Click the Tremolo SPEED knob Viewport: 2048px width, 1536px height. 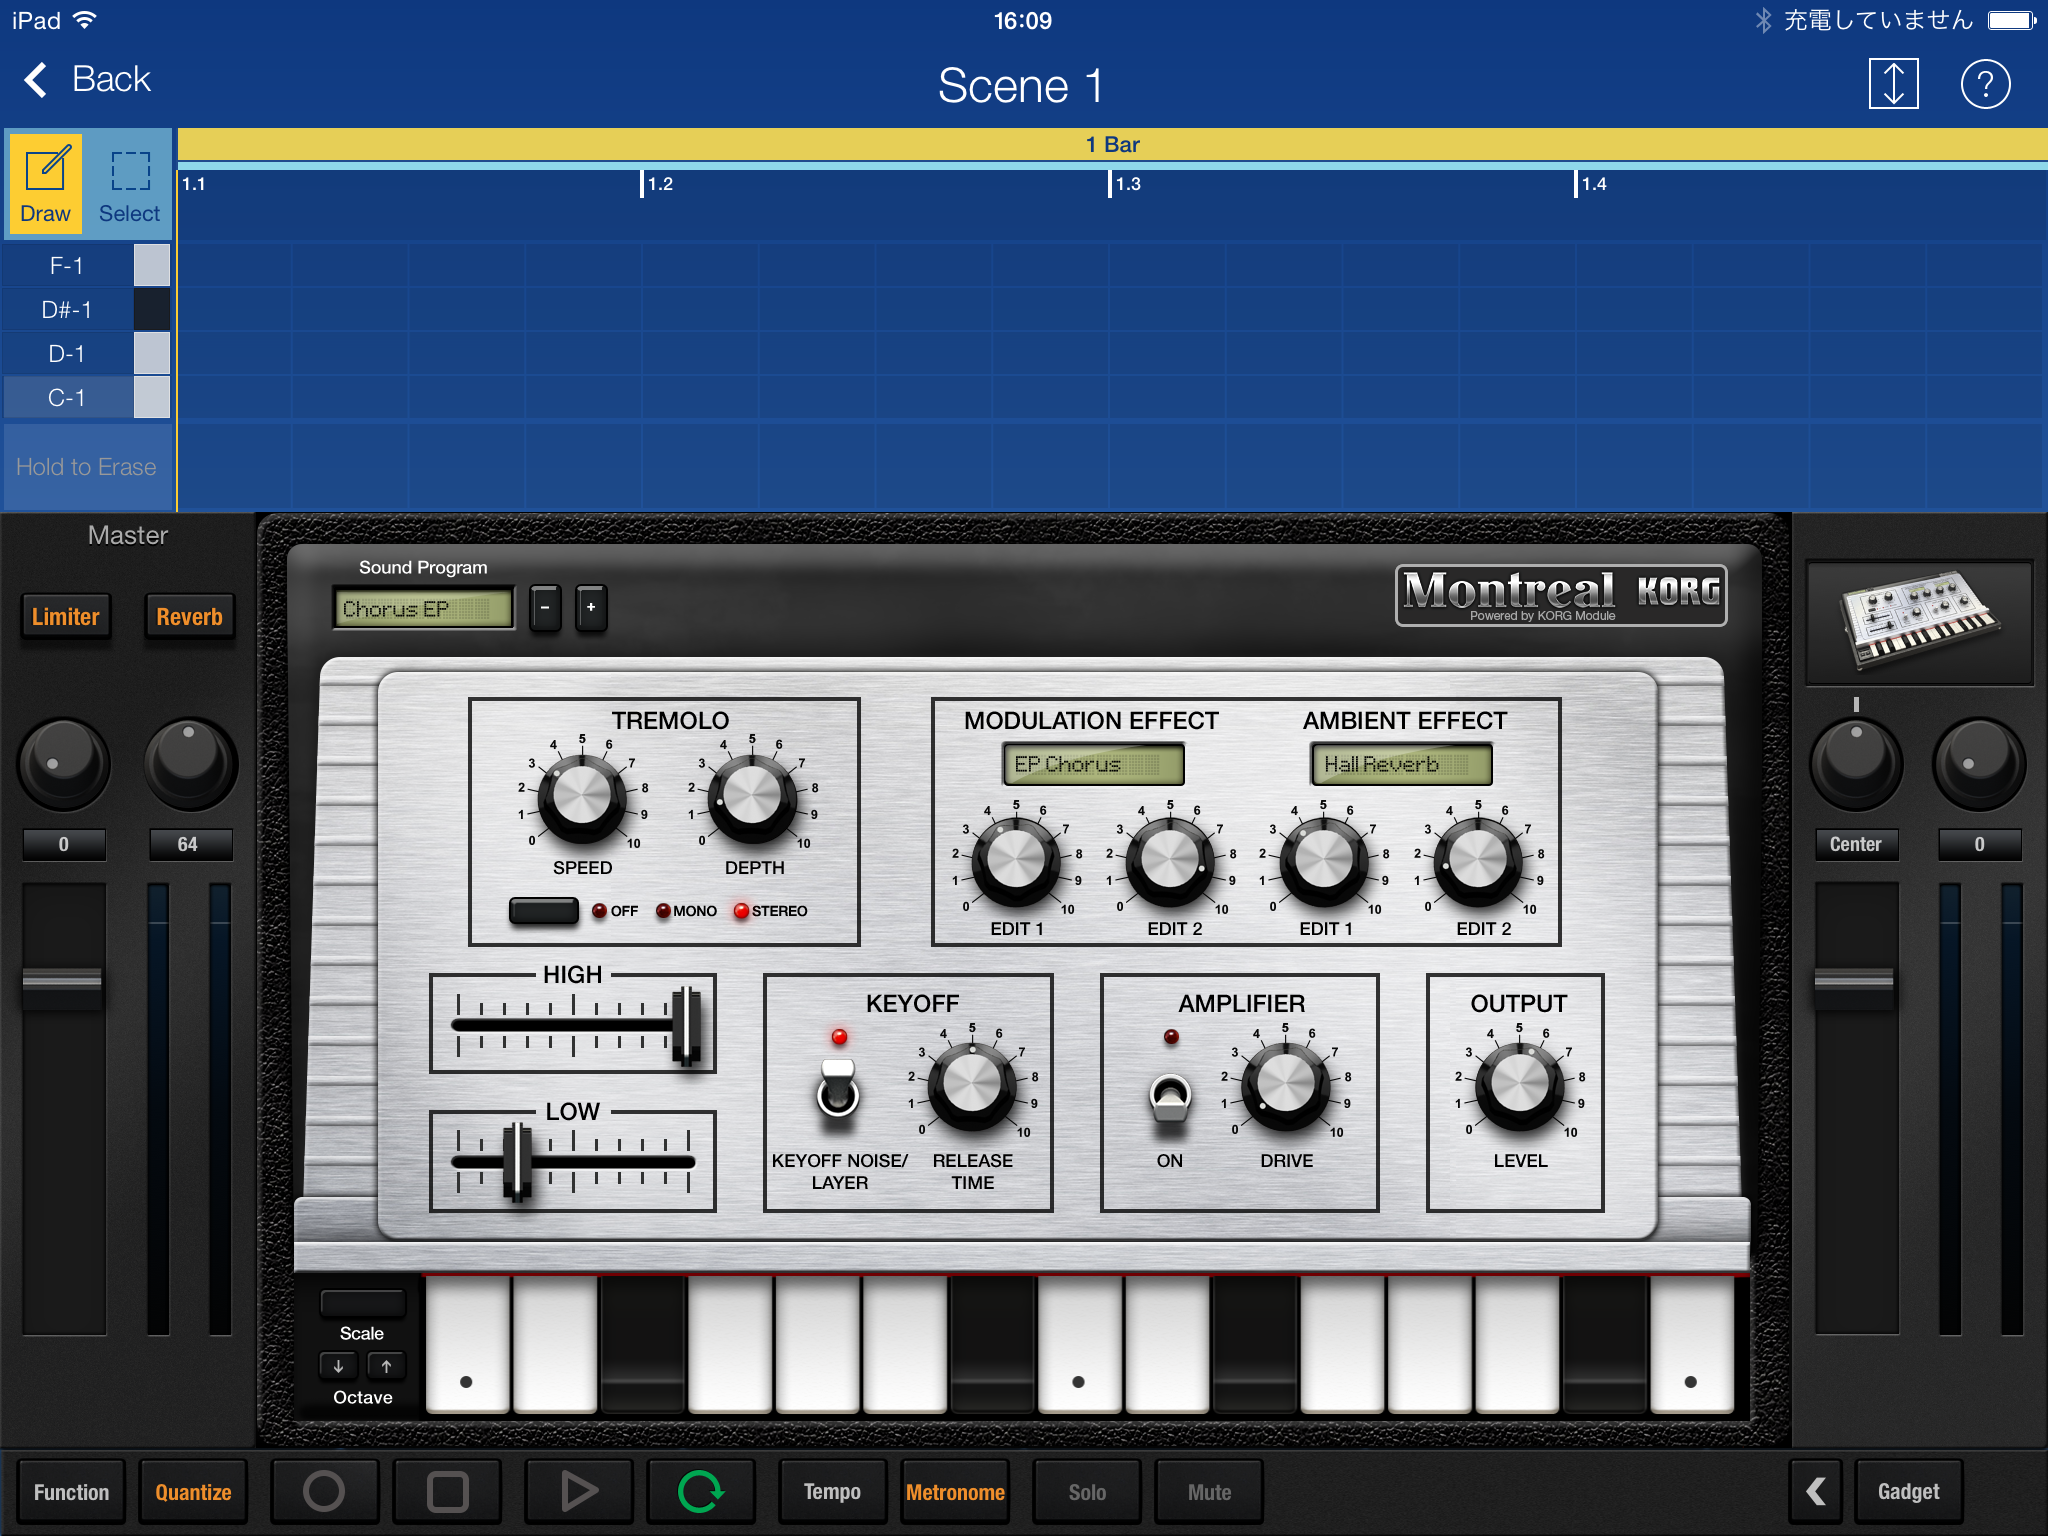pos(582,798)
